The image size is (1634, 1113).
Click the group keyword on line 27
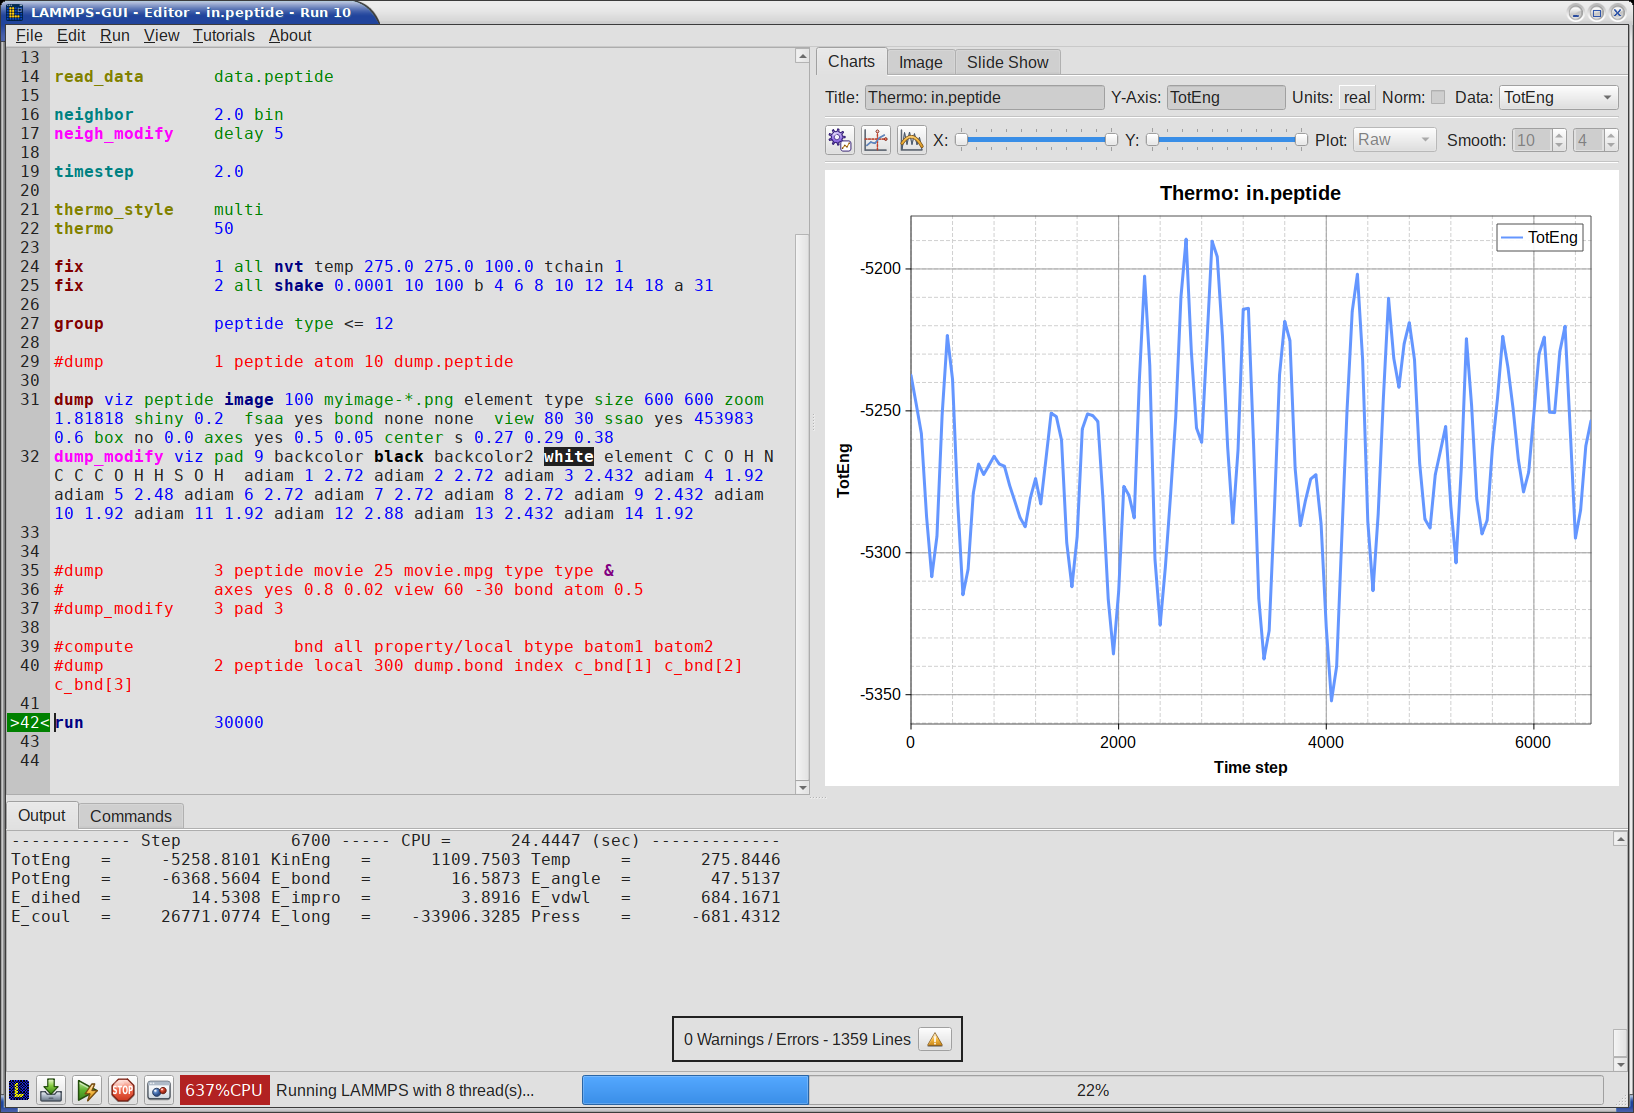(79, 323)
